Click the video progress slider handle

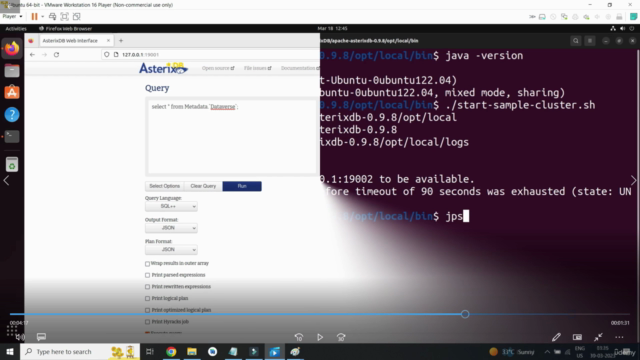(x=465, y=314)
